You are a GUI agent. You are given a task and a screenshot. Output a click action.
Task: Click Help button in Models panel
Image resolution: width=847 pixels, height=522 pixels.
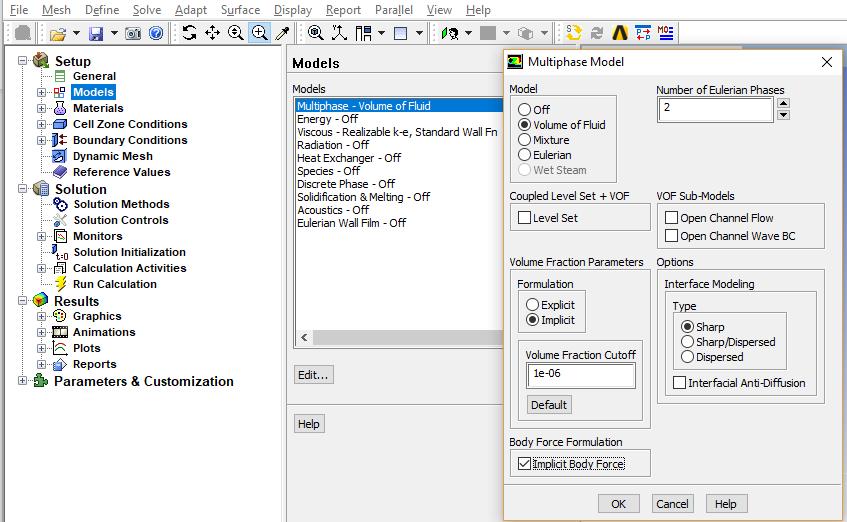[x=309, y=424]
